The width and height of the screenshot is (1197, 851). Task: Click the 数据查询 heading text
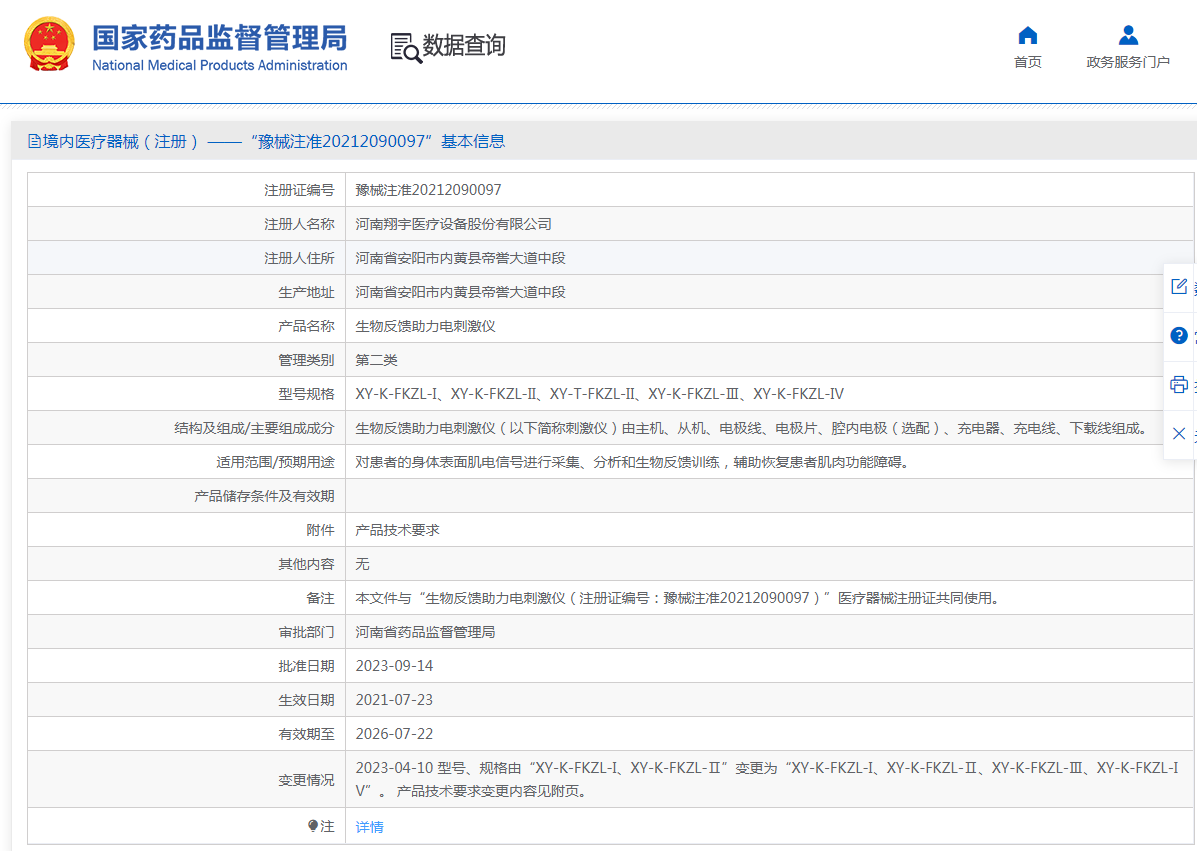[x=464, y=45]
